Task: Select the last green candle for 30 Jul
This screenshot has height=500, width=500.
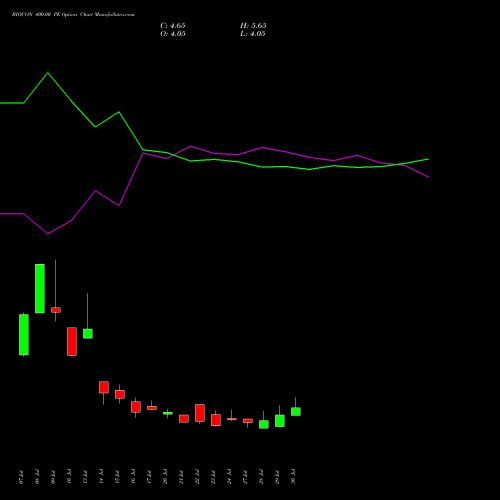Action: coord(296,411)
